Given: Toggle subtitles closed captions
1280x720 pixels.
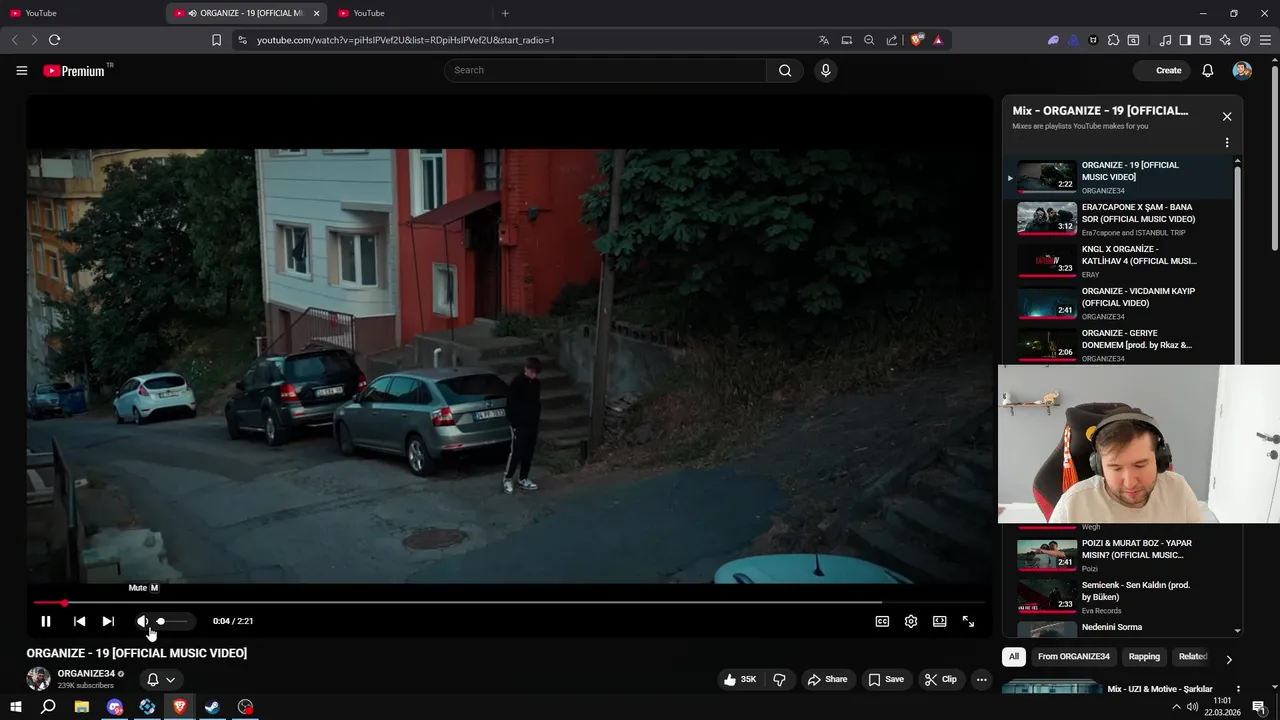Looking at the screenshot, I should [882, 621].
